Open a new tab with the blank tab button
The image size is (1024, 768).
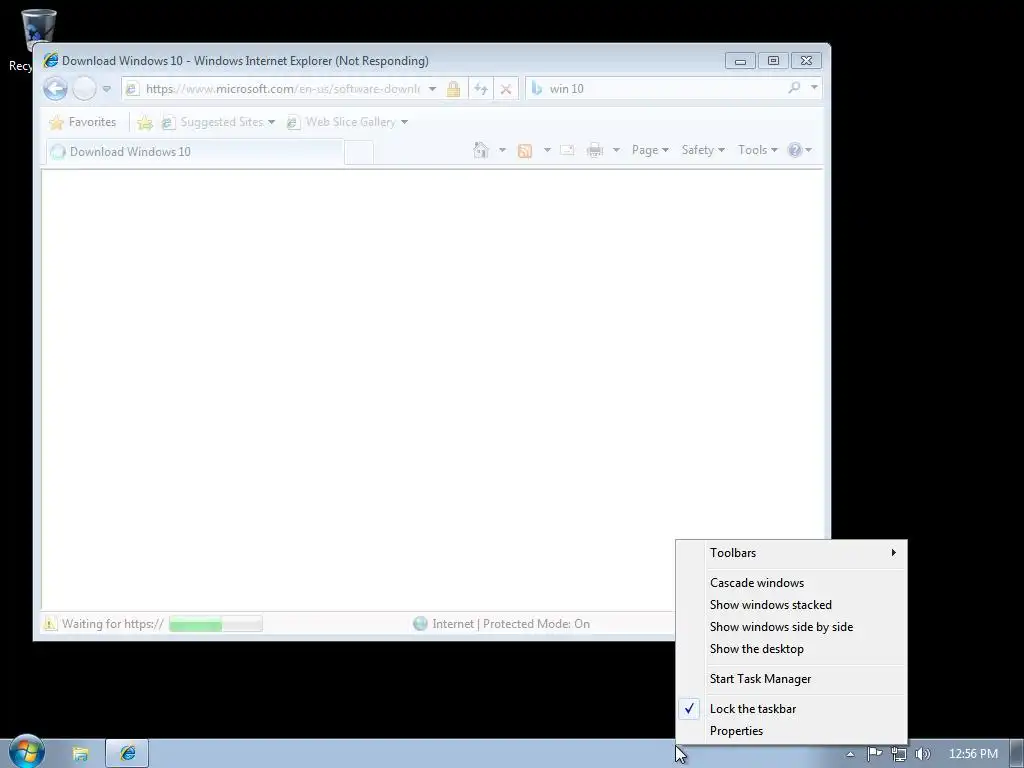pos(359,152)
